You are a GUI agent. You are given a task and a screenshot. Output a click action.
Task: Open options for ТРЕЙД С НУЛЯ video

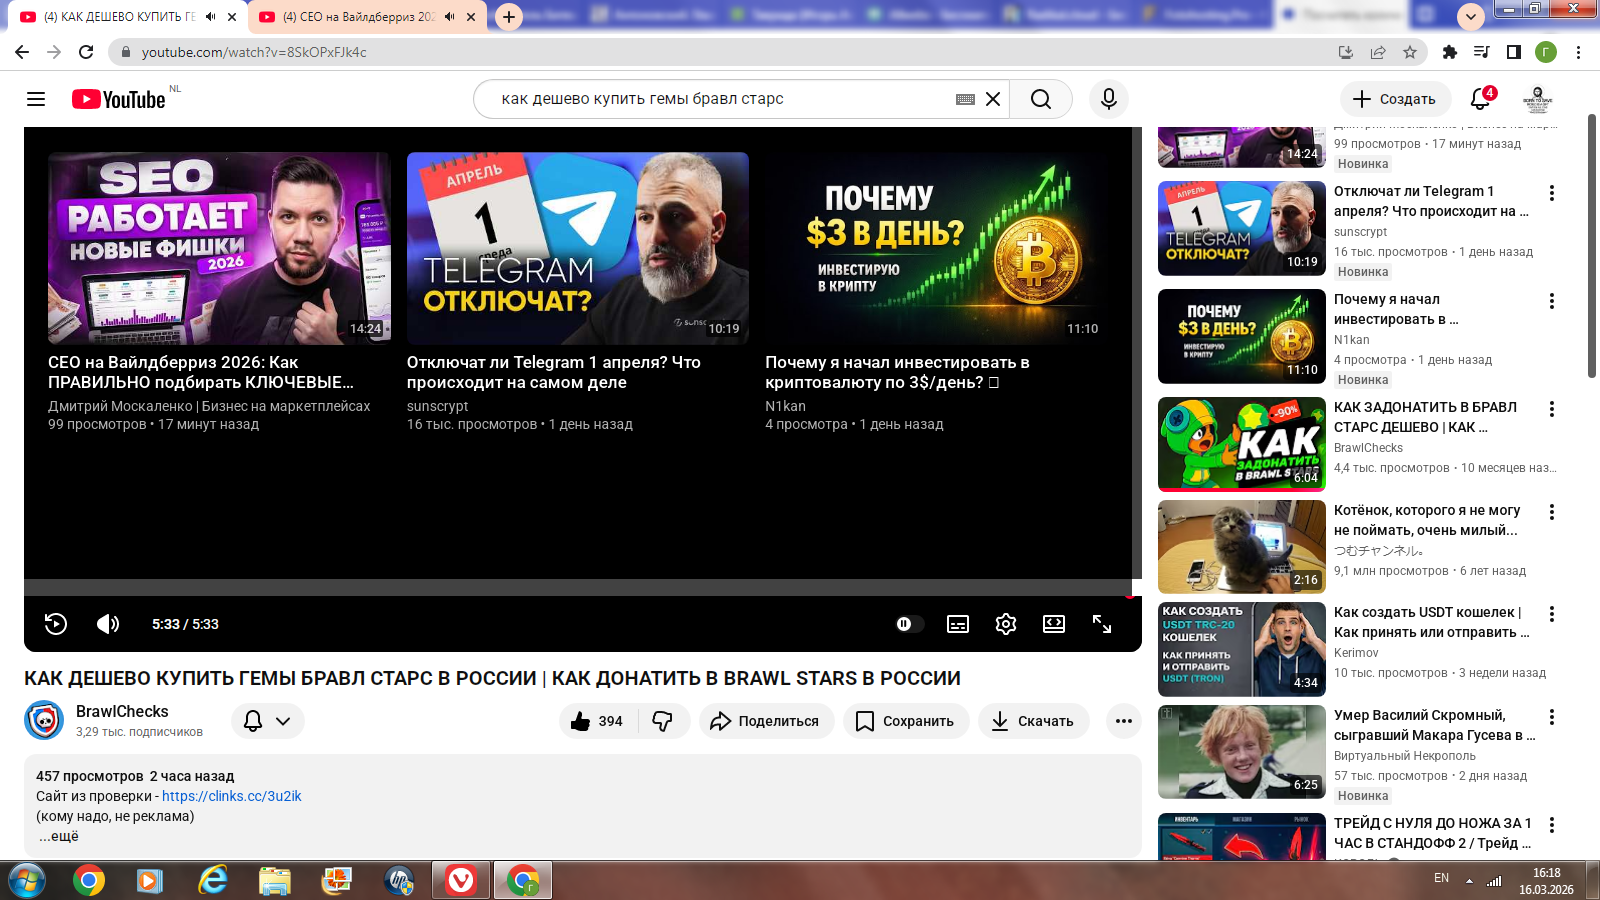coord(1552,825)
